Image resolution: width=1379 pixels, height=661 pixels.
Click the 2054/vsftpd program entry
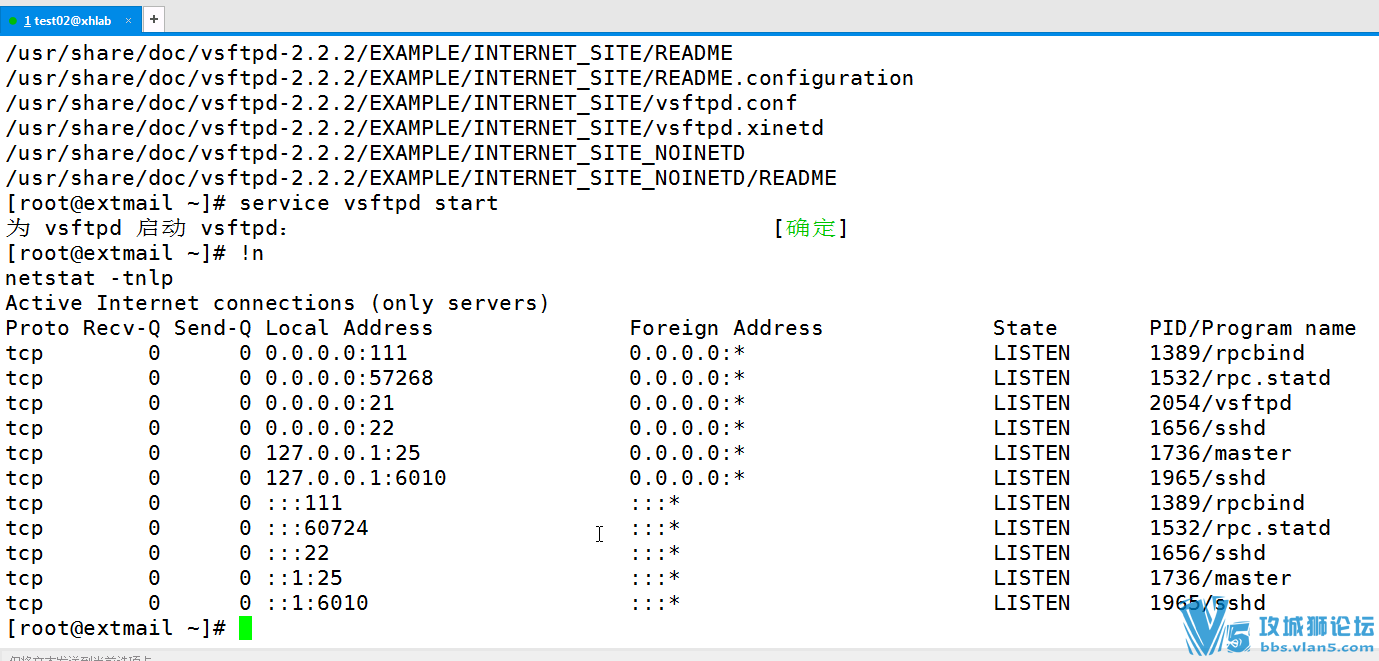1220,403
